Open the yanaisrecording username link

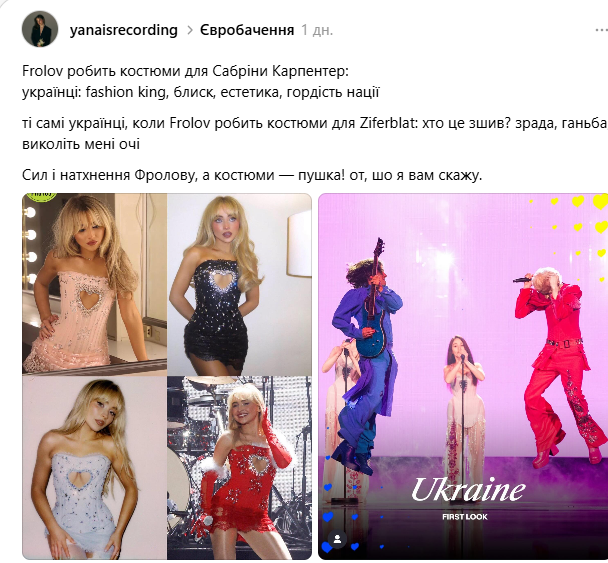(x=124, y=30)
